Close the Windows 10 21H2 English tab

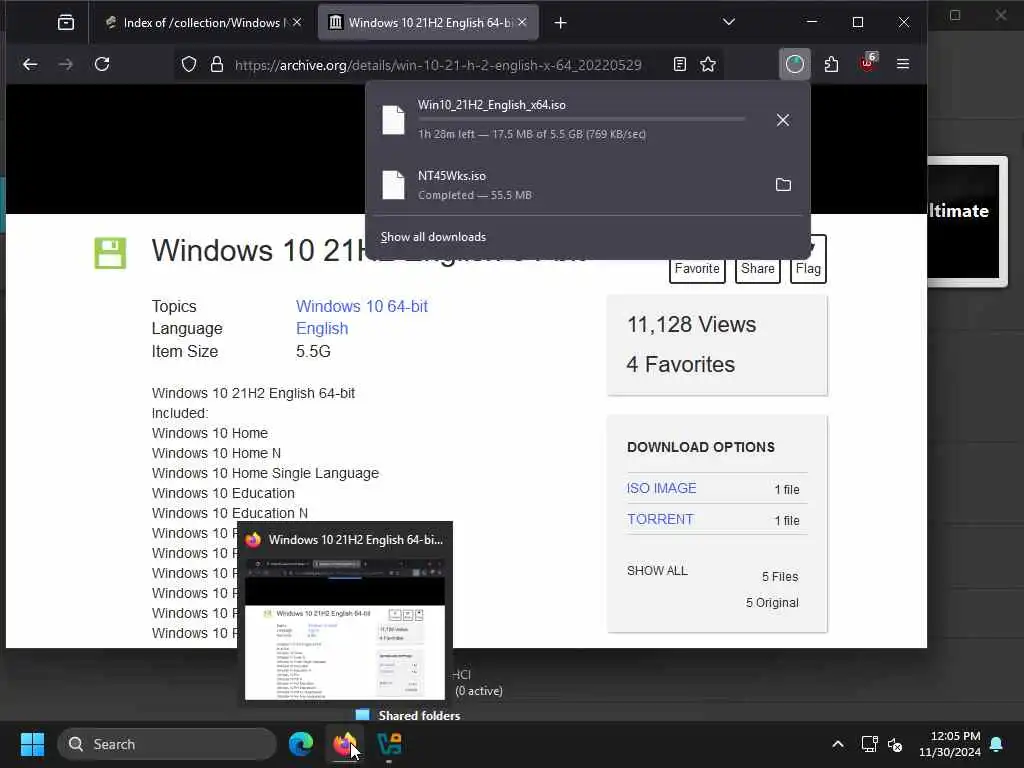pyautogui.click(x=522, y=22)
